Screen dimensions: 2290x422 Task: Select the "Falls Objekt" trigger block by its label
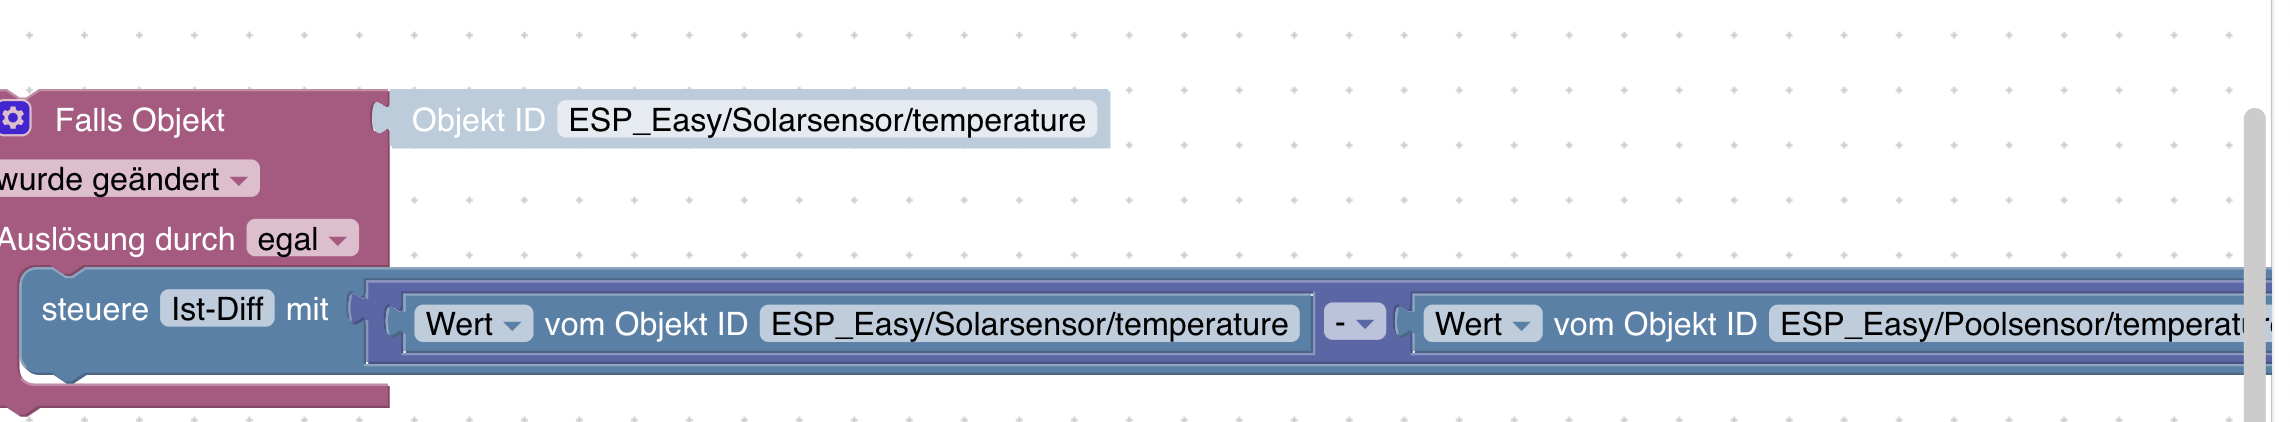click(140, 120)
